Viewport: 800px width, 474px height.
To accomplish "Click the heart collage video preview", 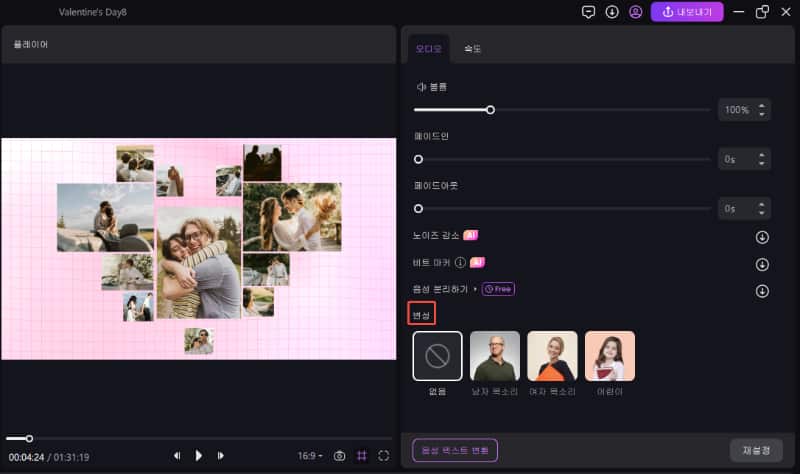I will click(198, 249).
